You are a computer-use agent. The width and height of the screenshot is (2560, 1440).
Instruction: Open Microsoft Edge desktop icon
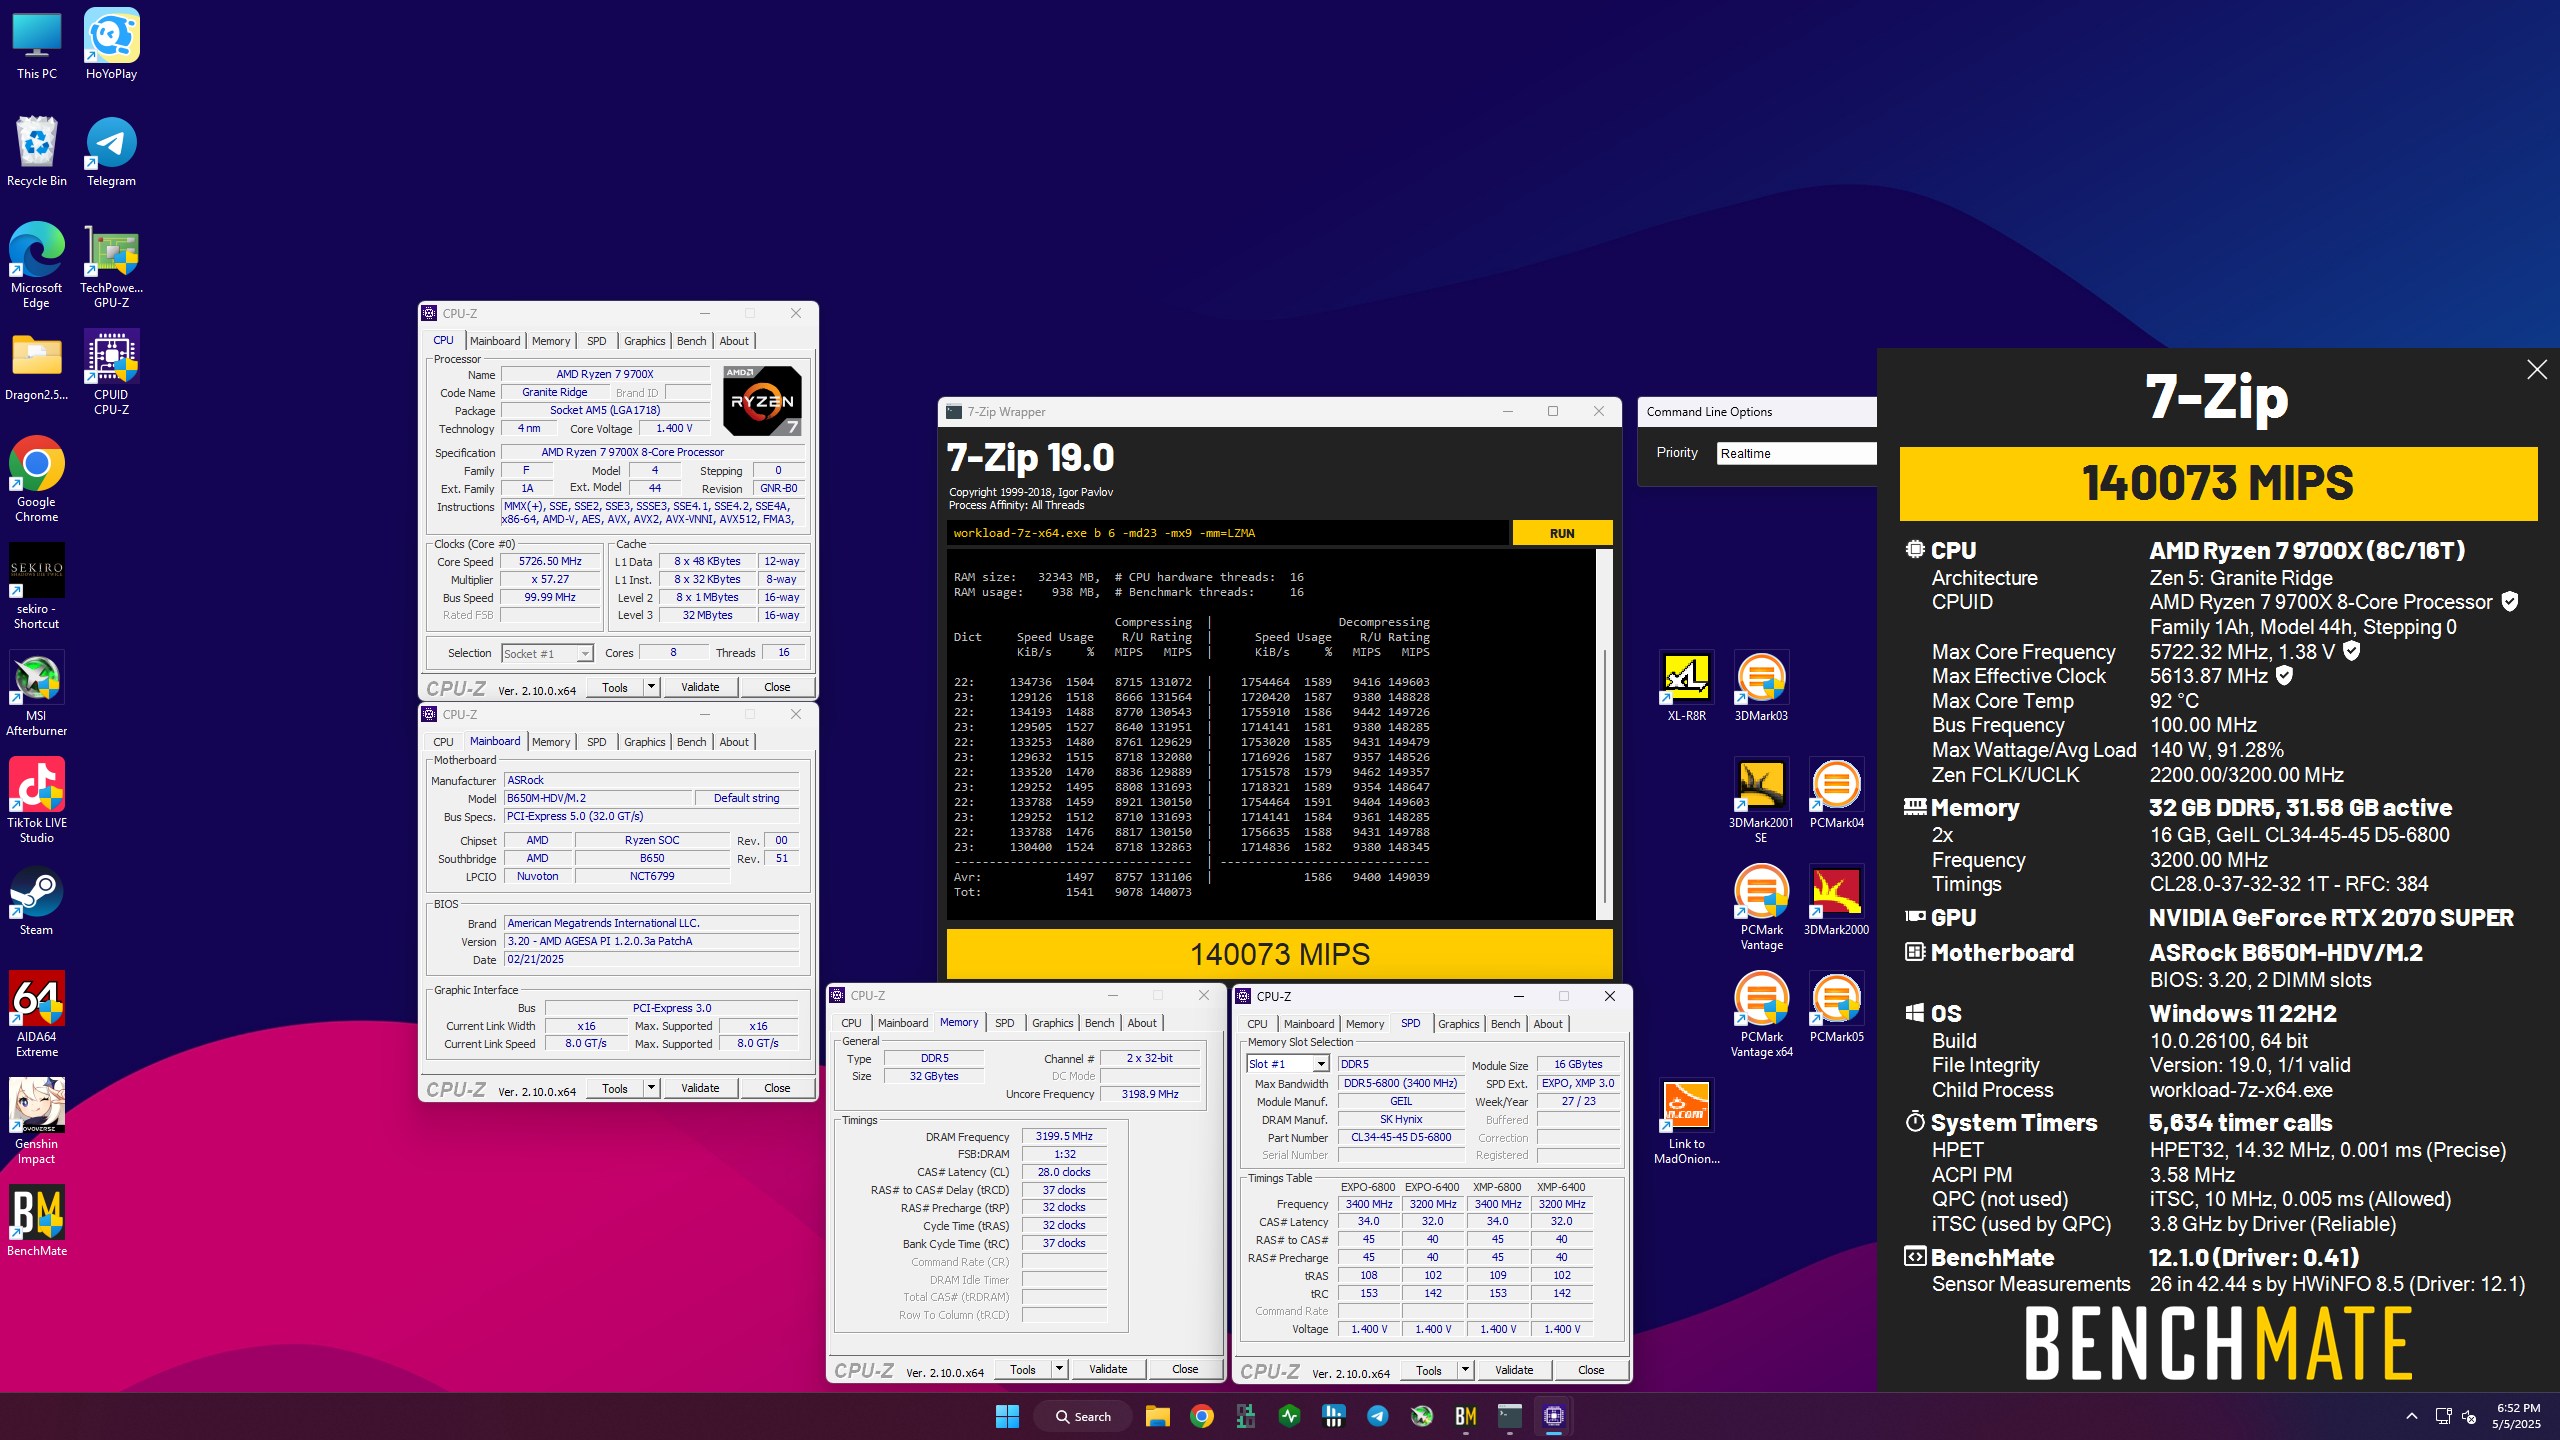click(x=36, y=266)
